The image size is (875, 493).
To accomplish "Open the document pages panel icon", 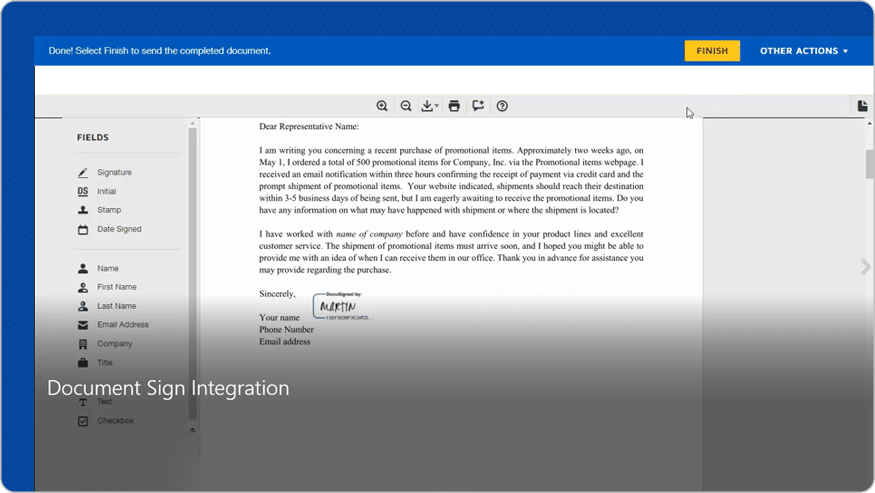I will (862, 106).
